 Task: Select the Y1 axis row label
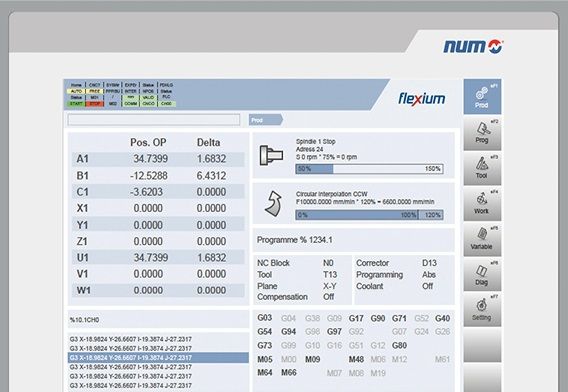point(82,225)
